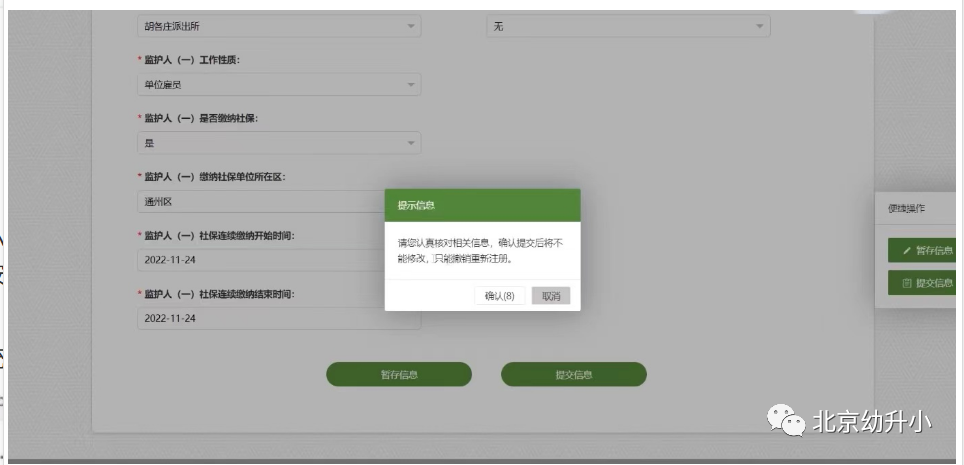The width and height of the screenshot is (964, 465).
Task: Open the 是否缴纳社保 dropdown showing 是
Action: 279,143
